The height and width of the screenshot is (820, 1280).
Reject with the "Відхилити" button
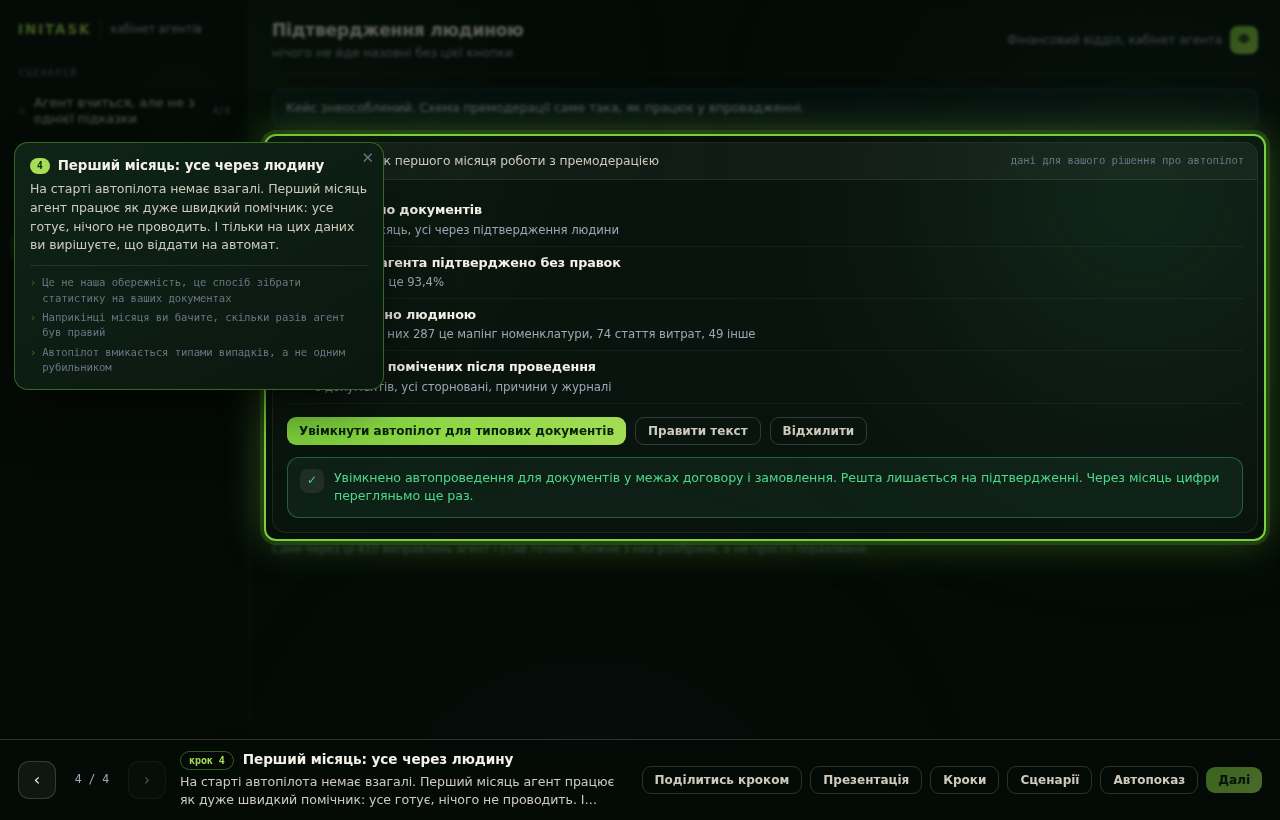point(818,431)
